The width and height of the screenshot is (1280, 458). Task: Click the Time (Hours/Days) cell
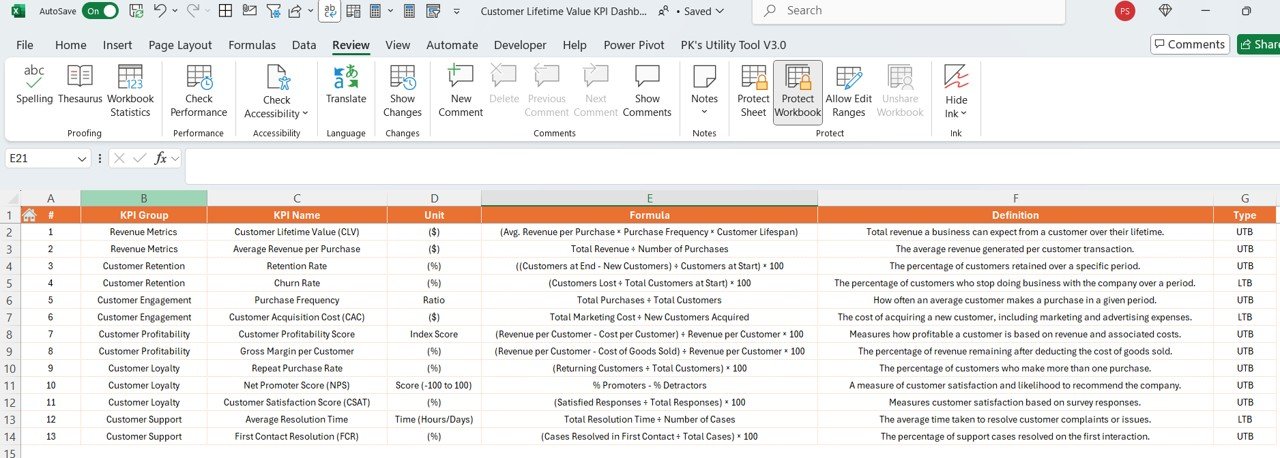(434, 419)
